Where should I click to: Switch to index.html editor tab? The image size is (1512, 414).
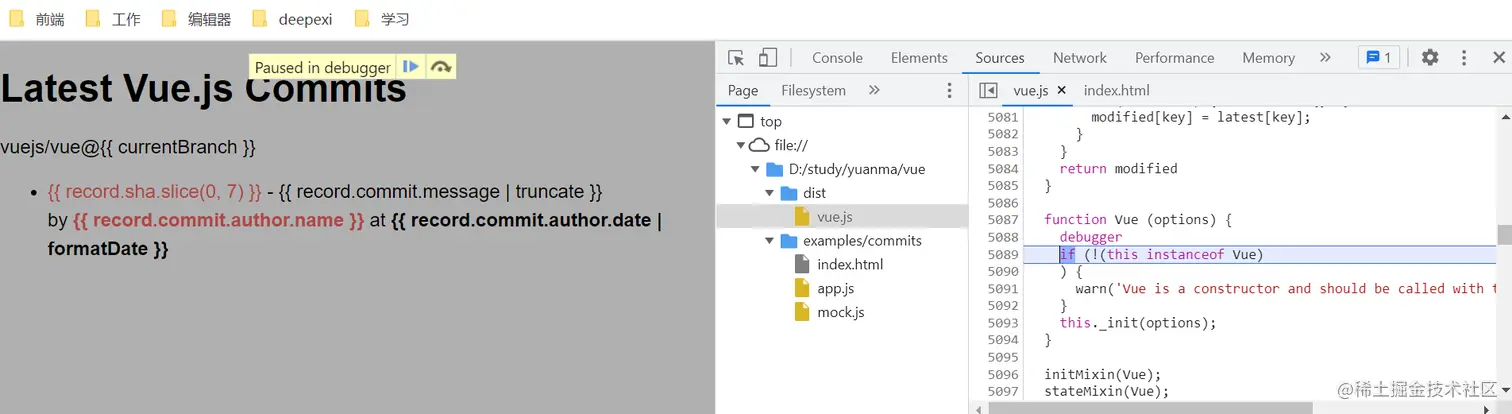[1116, 91]
